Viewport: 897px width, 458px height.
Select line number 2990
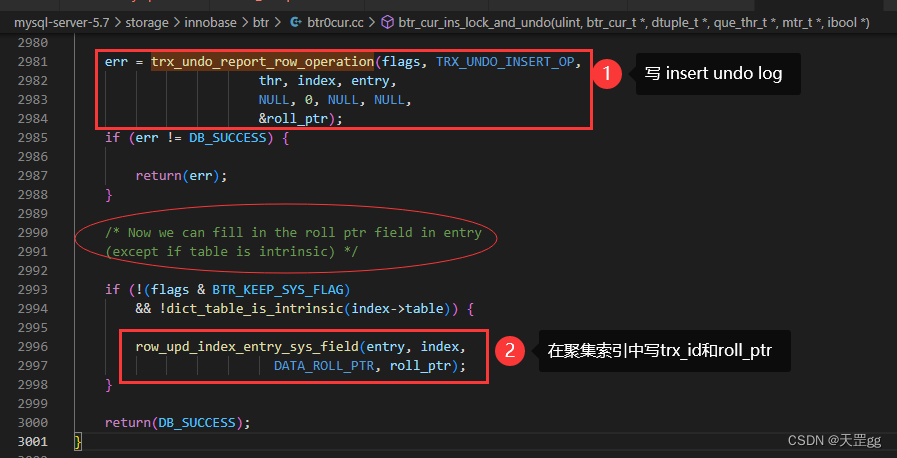tap(33, 233)
